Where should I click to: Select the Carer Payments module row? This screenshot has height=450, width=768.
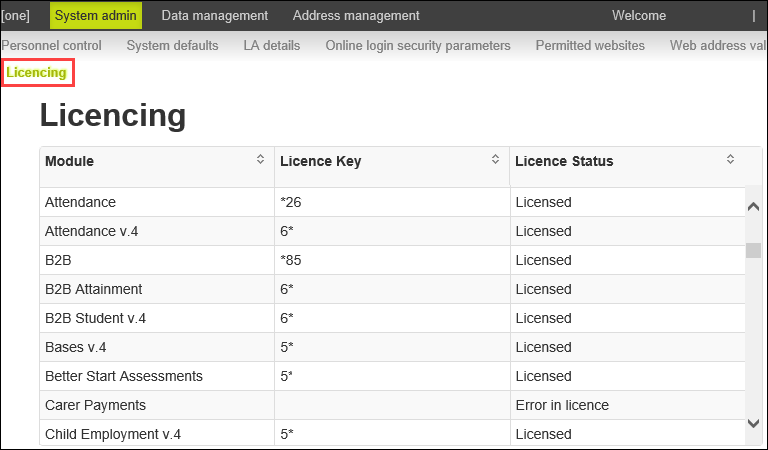point(96,405)
